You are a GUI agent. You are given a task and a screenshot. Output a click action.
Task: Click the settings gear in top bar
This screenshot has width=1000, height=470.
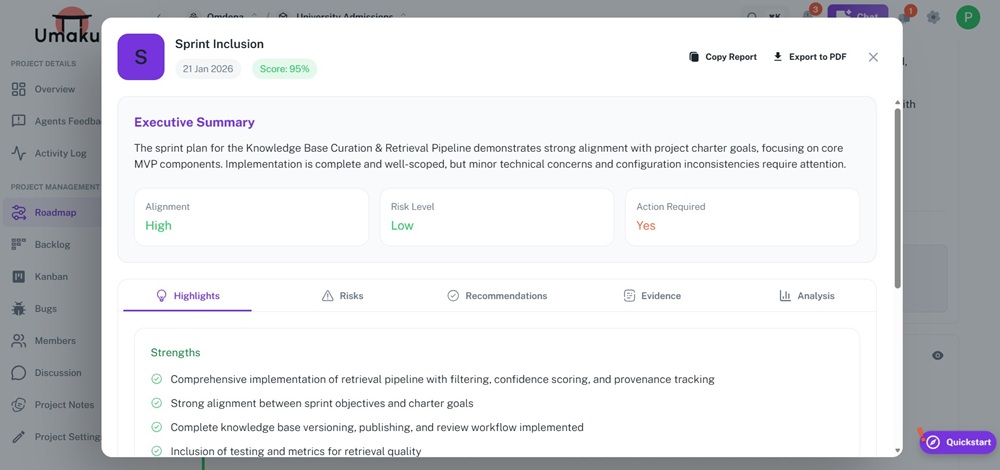933,17
